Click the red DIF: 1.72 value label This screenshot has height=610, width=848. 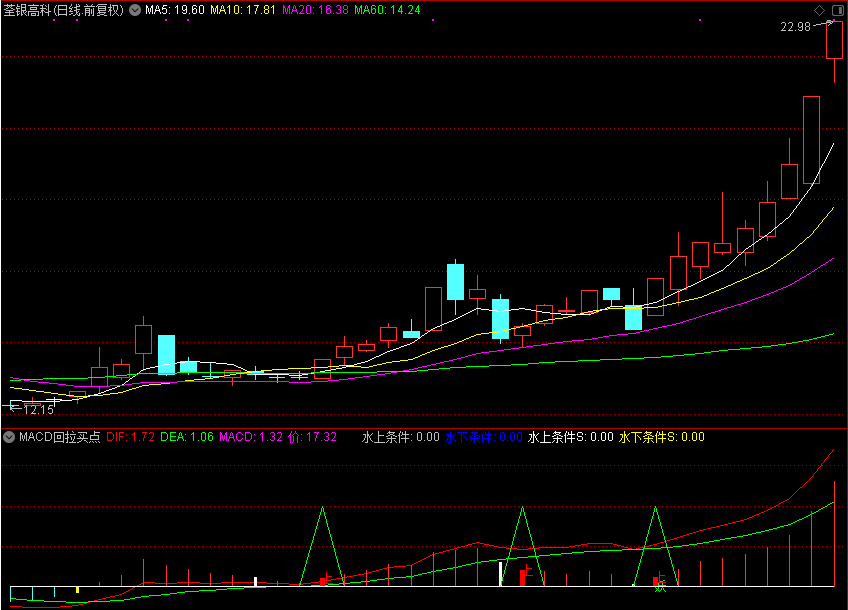(131, 437)
